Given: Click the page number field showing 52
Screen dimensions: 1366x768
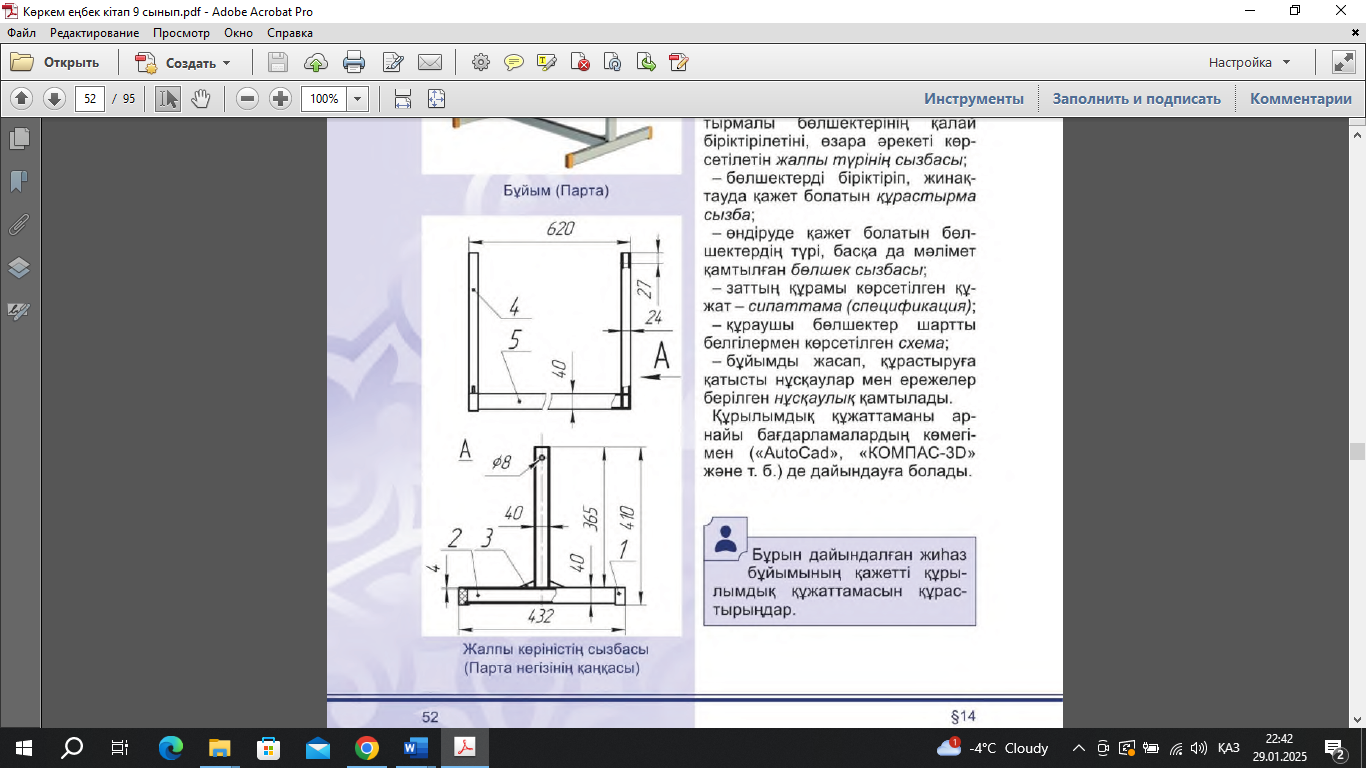Looking at the screenshot, I should [x=90, y=99].
